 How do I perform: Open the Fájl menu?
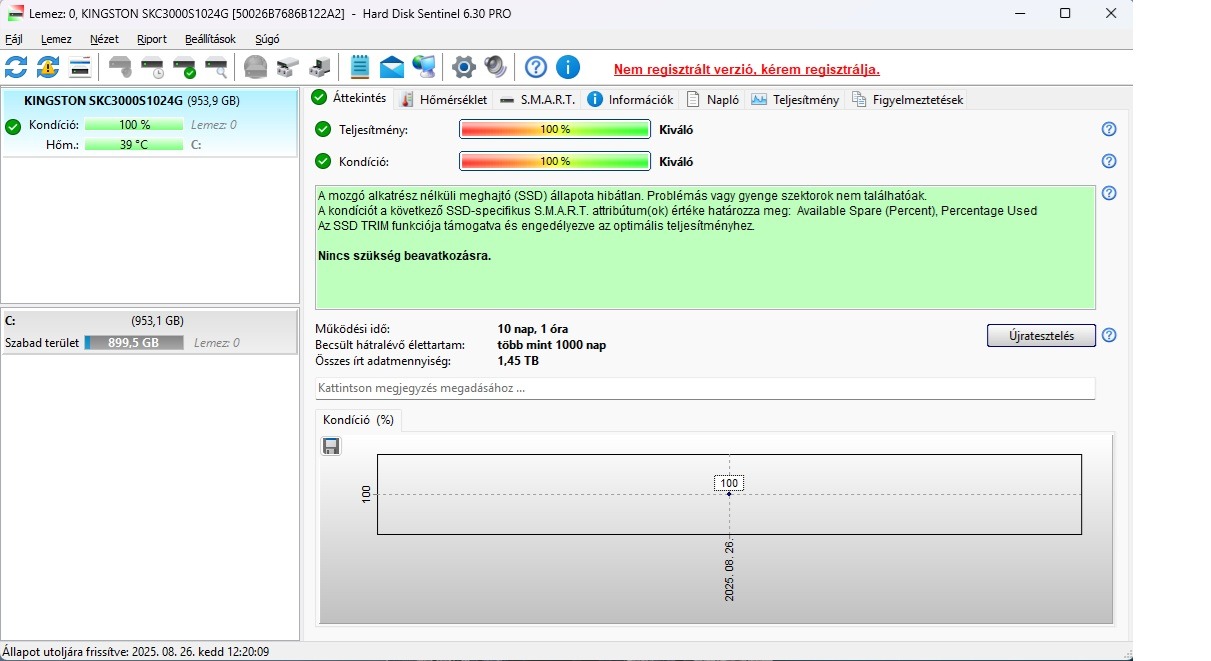click(14, 39)
